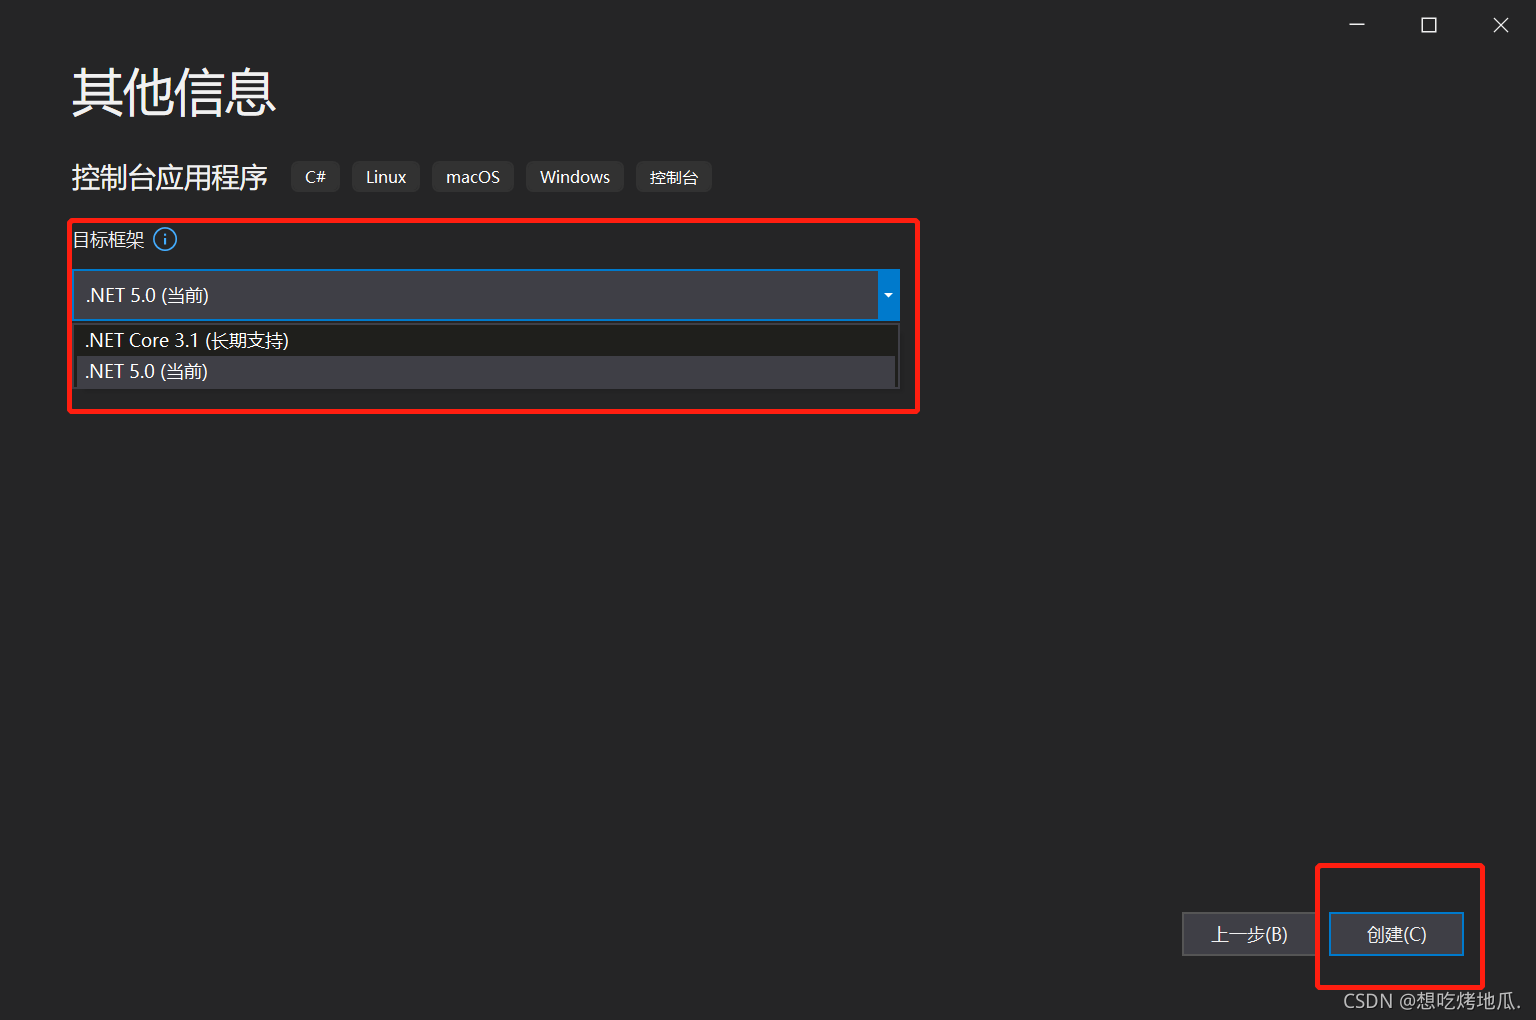Go back with 上一步(B) button
The width and height of the screenshot is (1536, 1020).
1249,934
